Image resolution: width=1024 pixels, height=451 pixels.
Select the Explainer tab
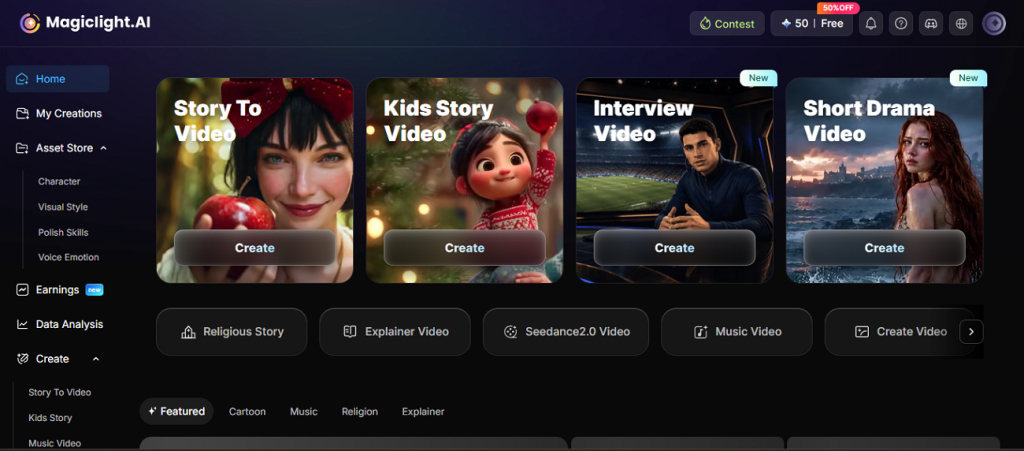(423, 411)
